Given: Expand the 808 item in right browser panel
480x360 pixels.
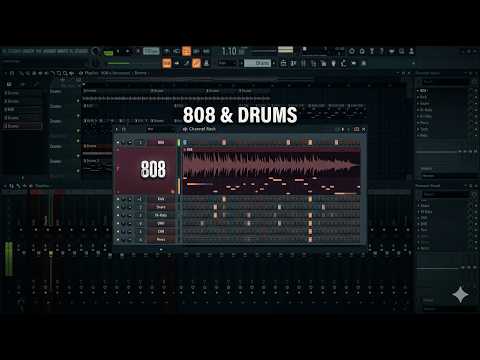Looking at the screenshot, I should click(418, 90).
